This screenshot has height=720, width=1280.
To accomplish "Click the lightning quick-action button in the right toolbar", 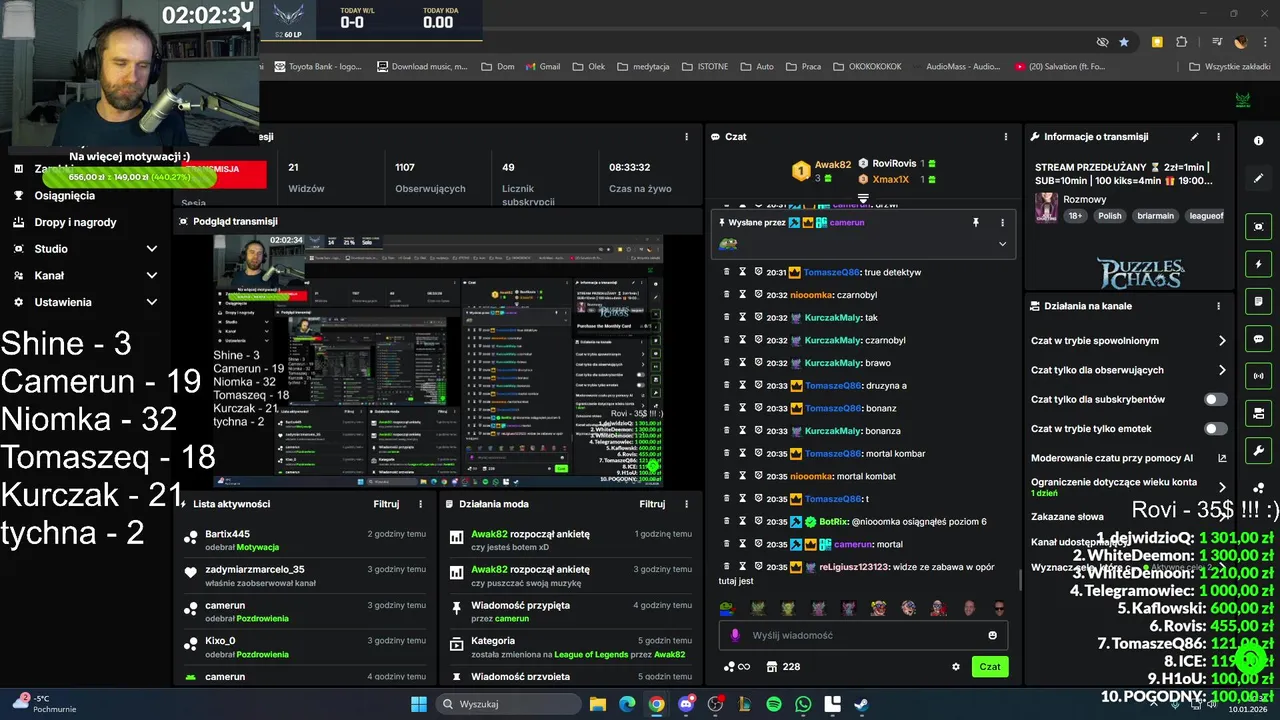I will 1259,264.
